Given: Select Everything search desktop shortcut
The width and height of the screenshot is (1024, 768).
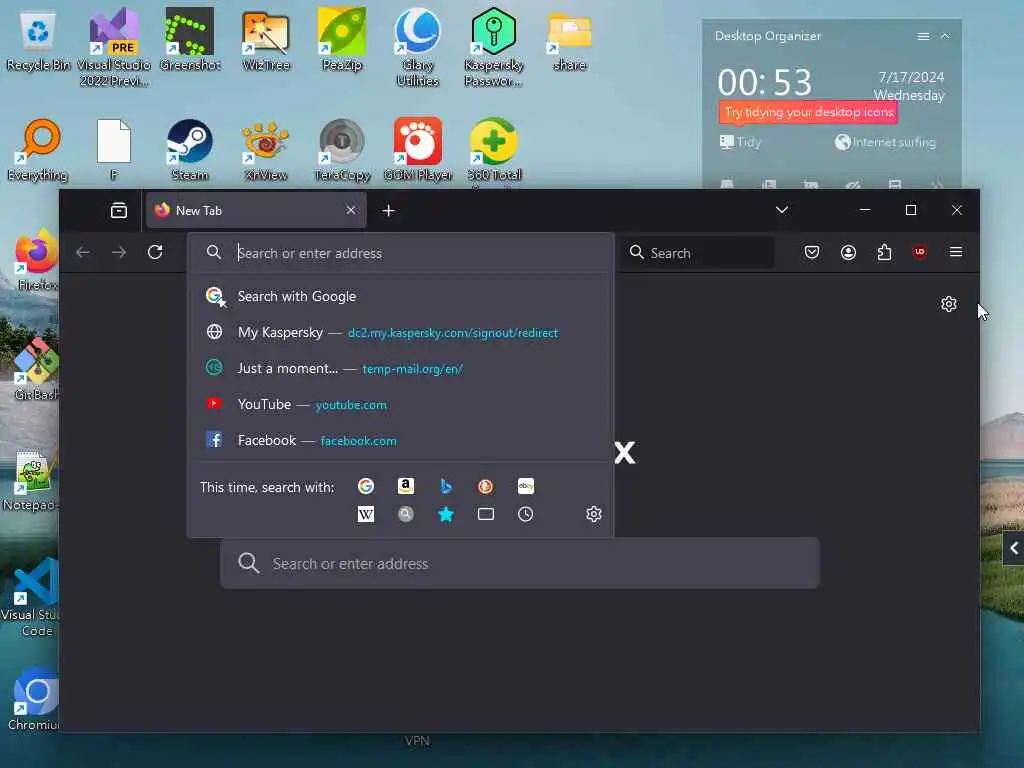Looking at the screenshot, I should [x=38, y=150].
